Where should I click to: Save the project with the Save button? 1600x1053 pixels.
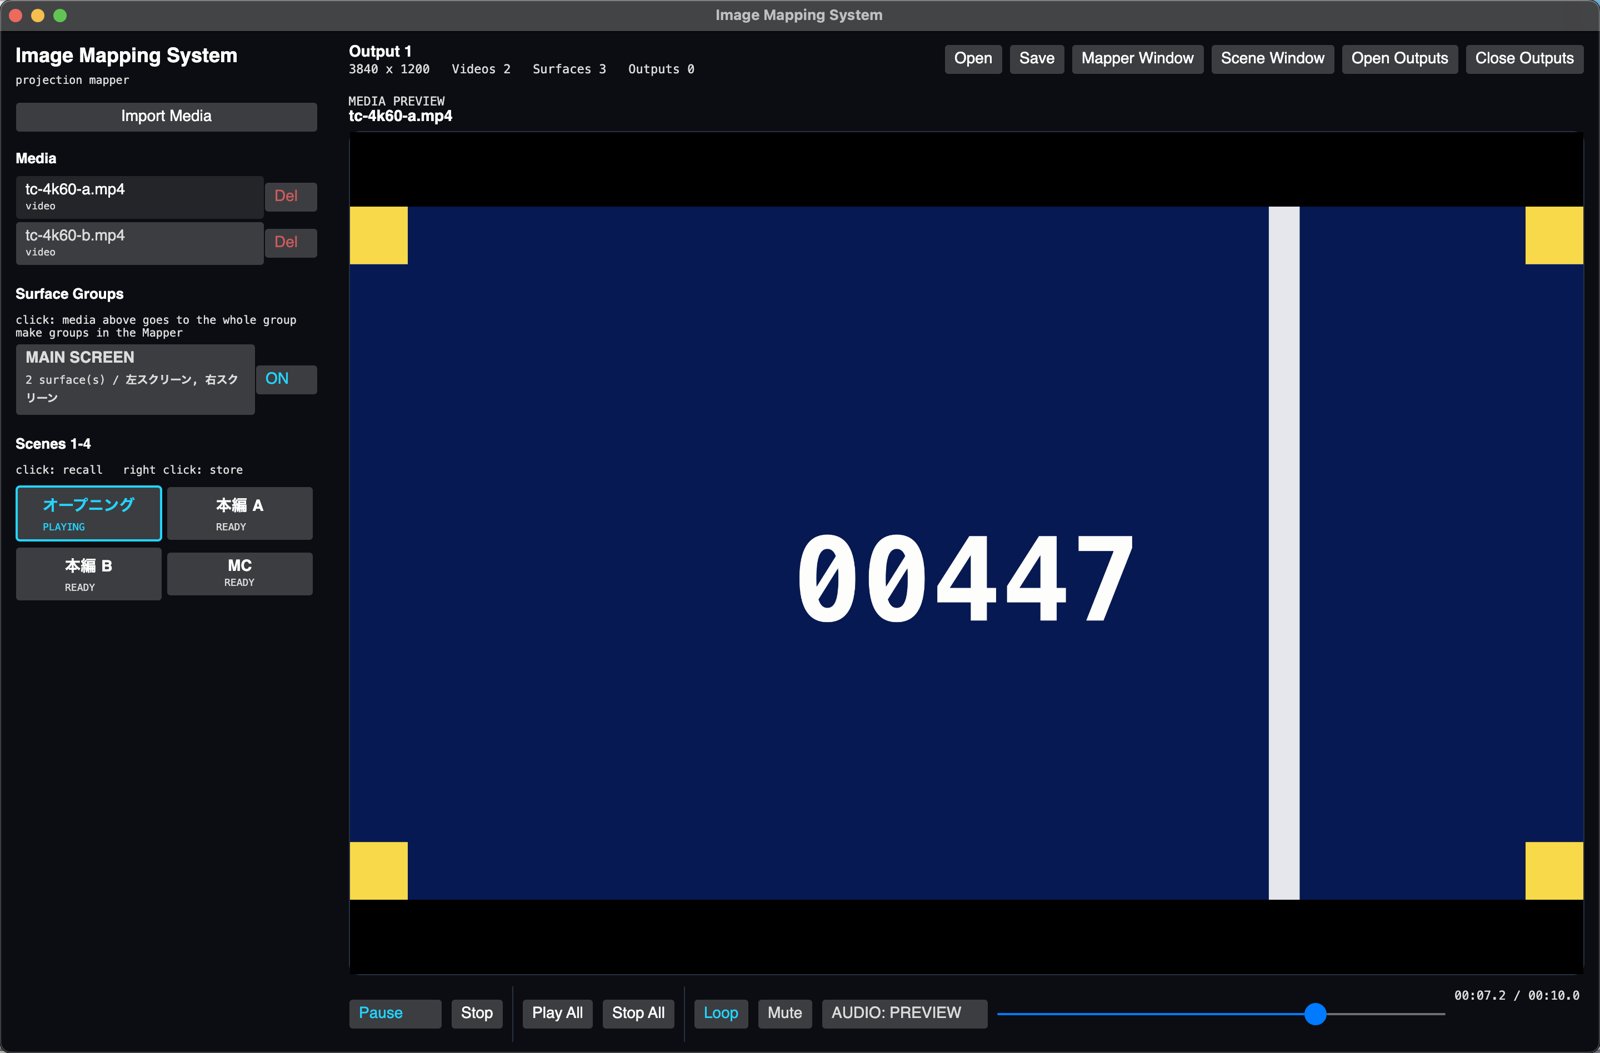tap(1037, 59)
